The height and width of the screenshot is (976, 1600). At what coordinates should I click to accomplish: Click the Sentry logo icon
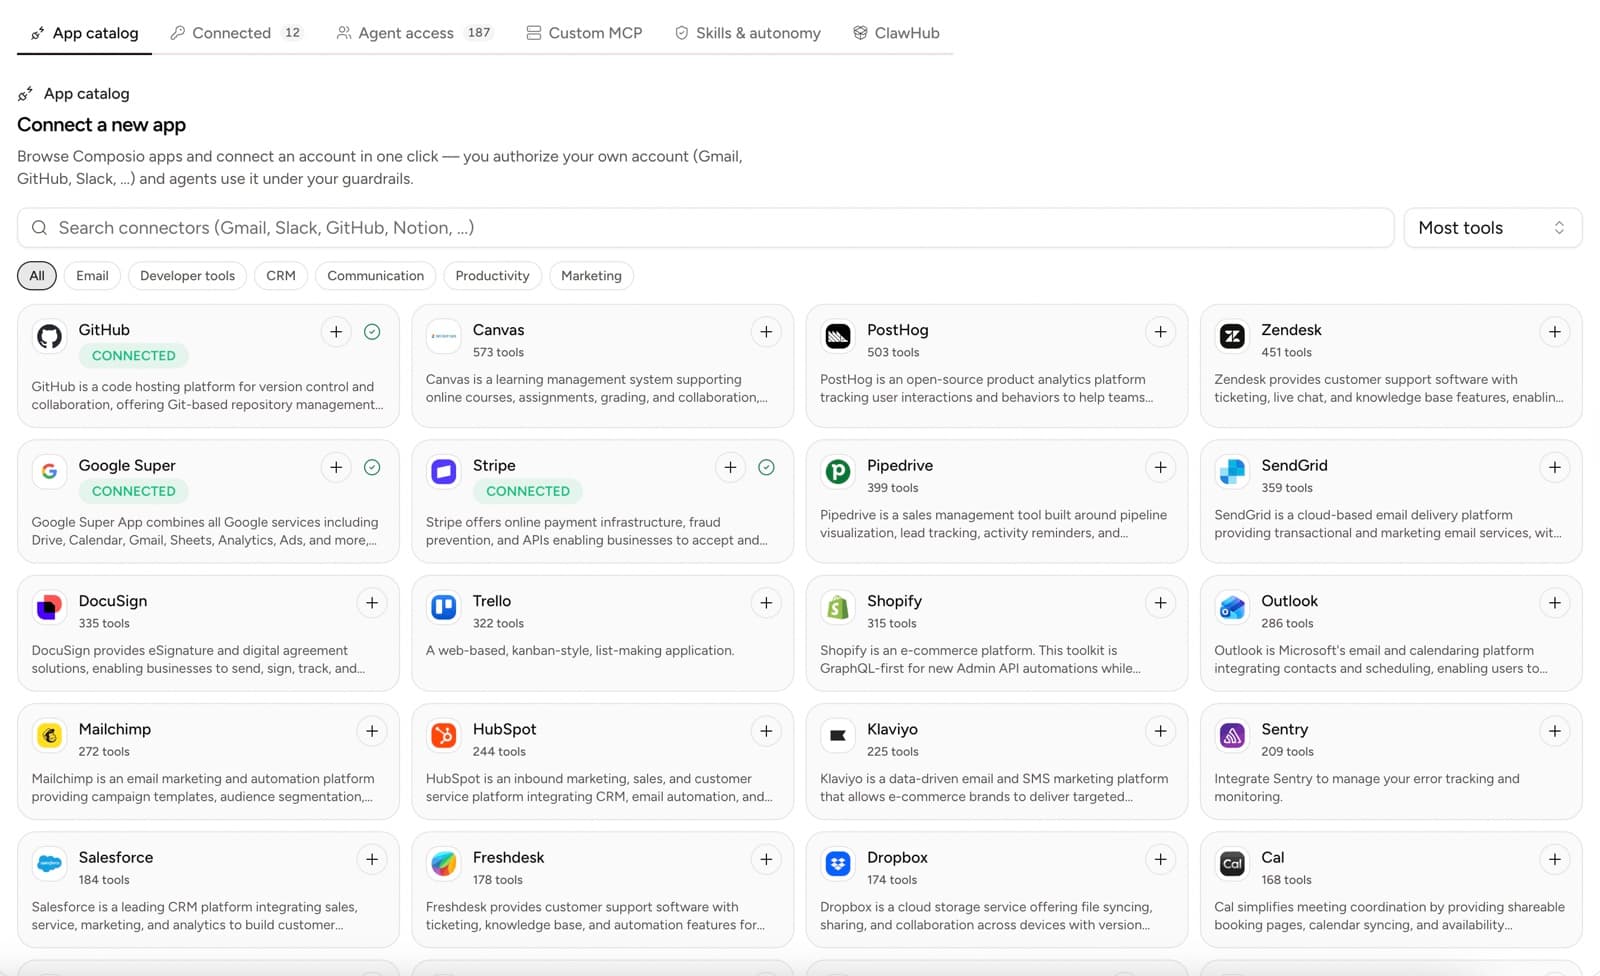(x=1232, y=735)
